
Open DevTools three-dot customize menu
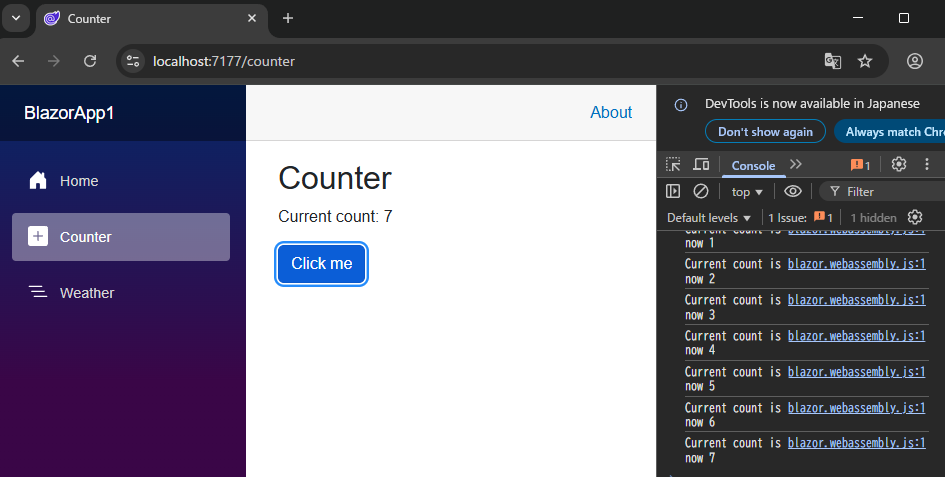[x=926, y=165]
